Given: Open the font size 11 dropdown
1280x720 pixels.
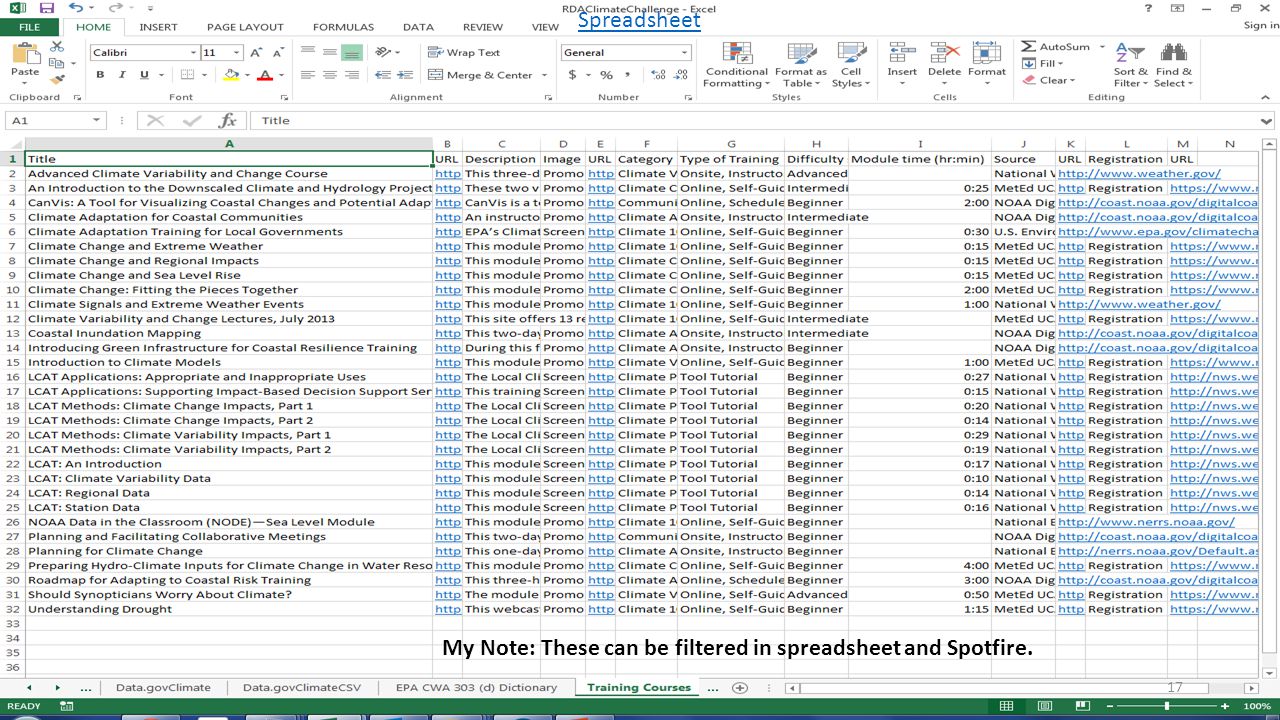Looking at the screenshot, I should click(x=237, y=53).
